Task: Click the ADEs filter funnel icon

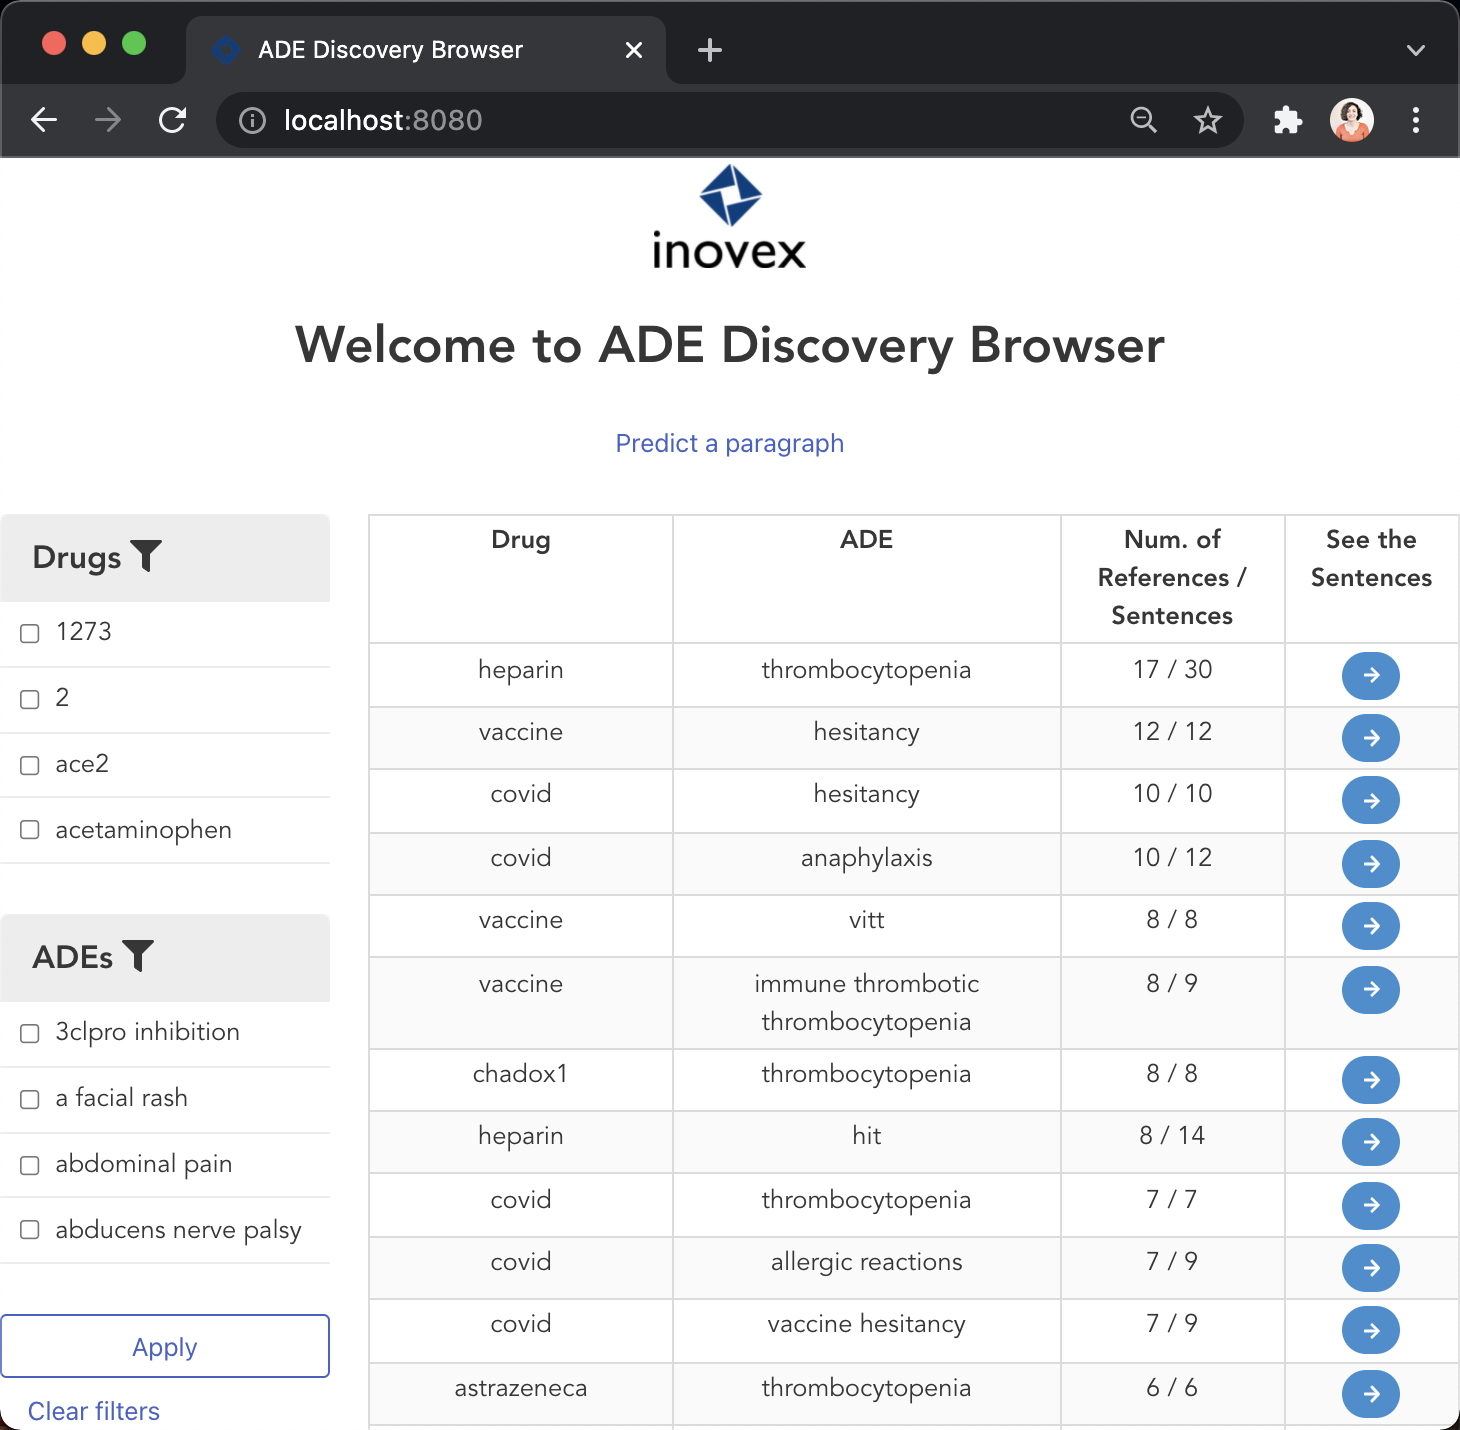Action: pos(138,956)
